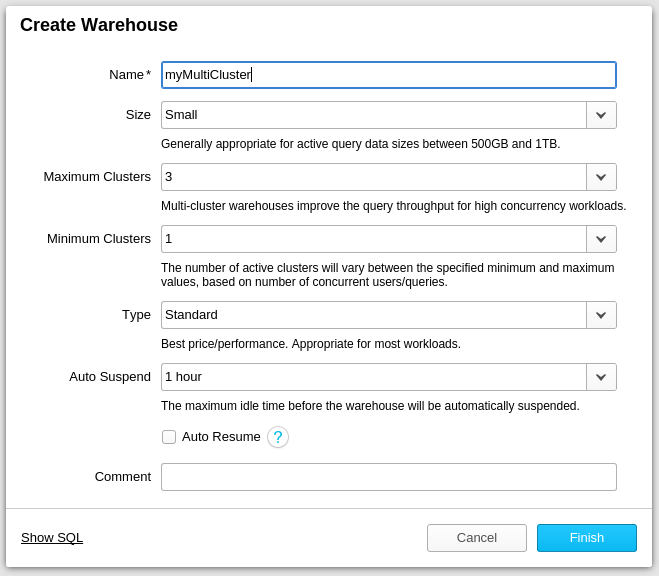Click the Maximum Clusters chevron arrow
659x576 pixels.
[601, 177]
